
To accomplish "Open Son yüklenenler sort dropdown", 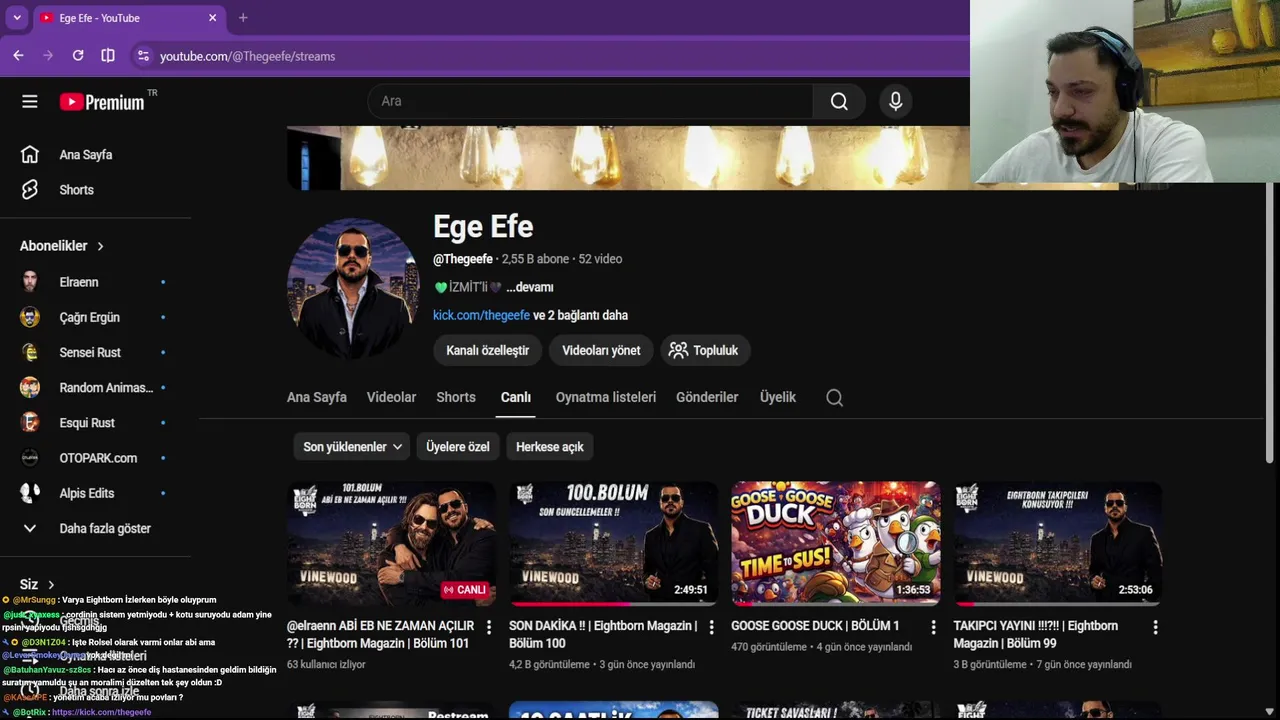I will click(x=352, y=447).
